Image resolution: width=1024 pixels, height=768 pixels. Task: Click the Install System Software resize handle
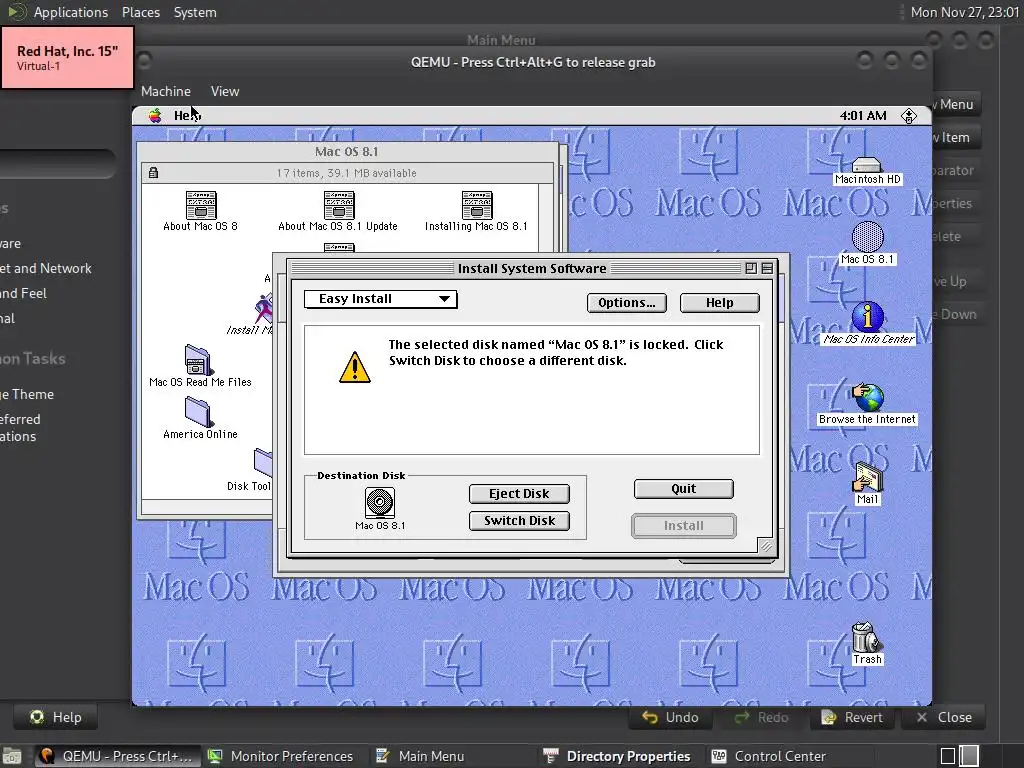click(765, 545)
